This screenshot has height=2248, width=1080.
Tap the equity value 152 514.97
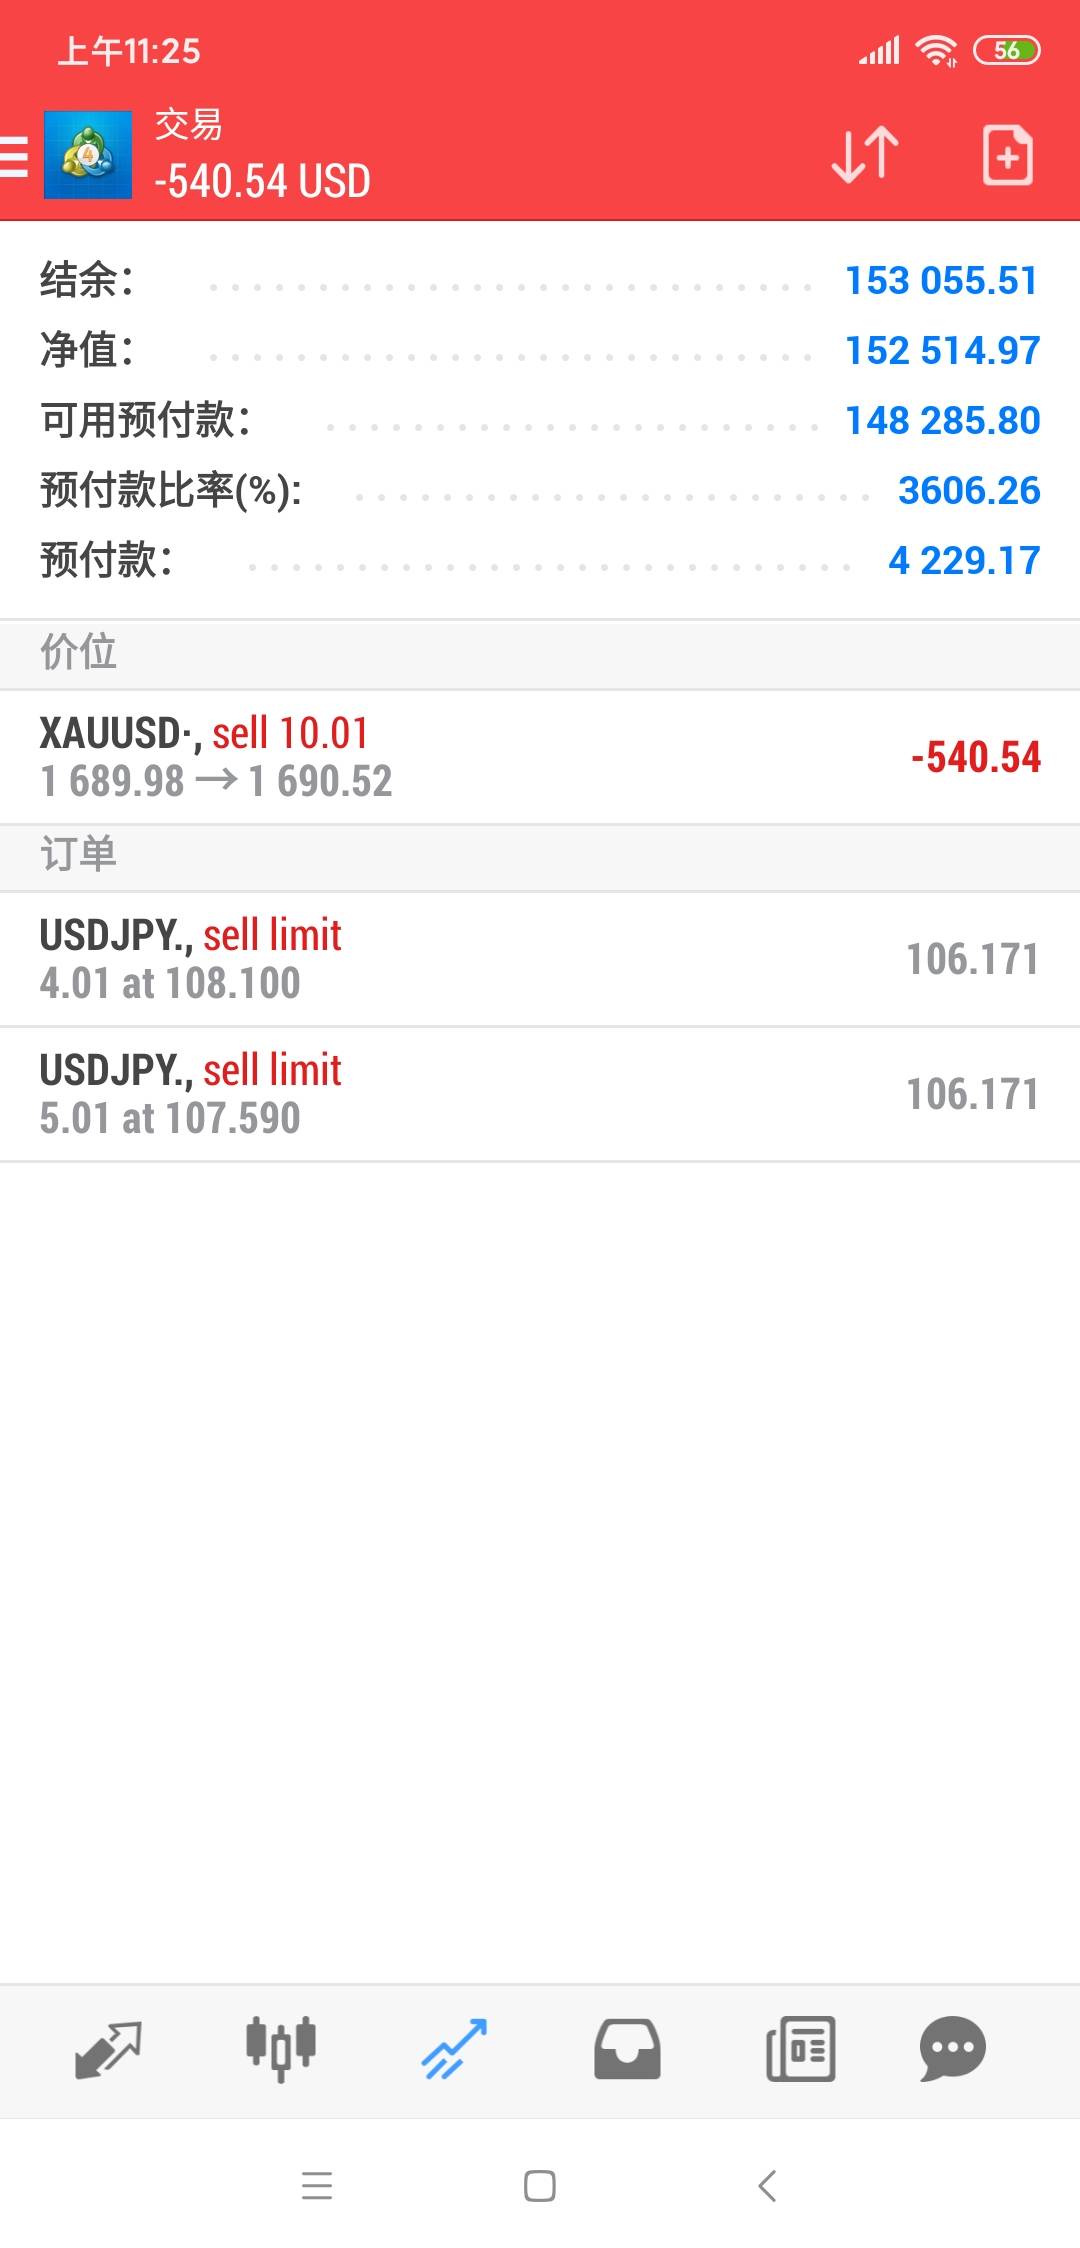(x=942, y=351)
